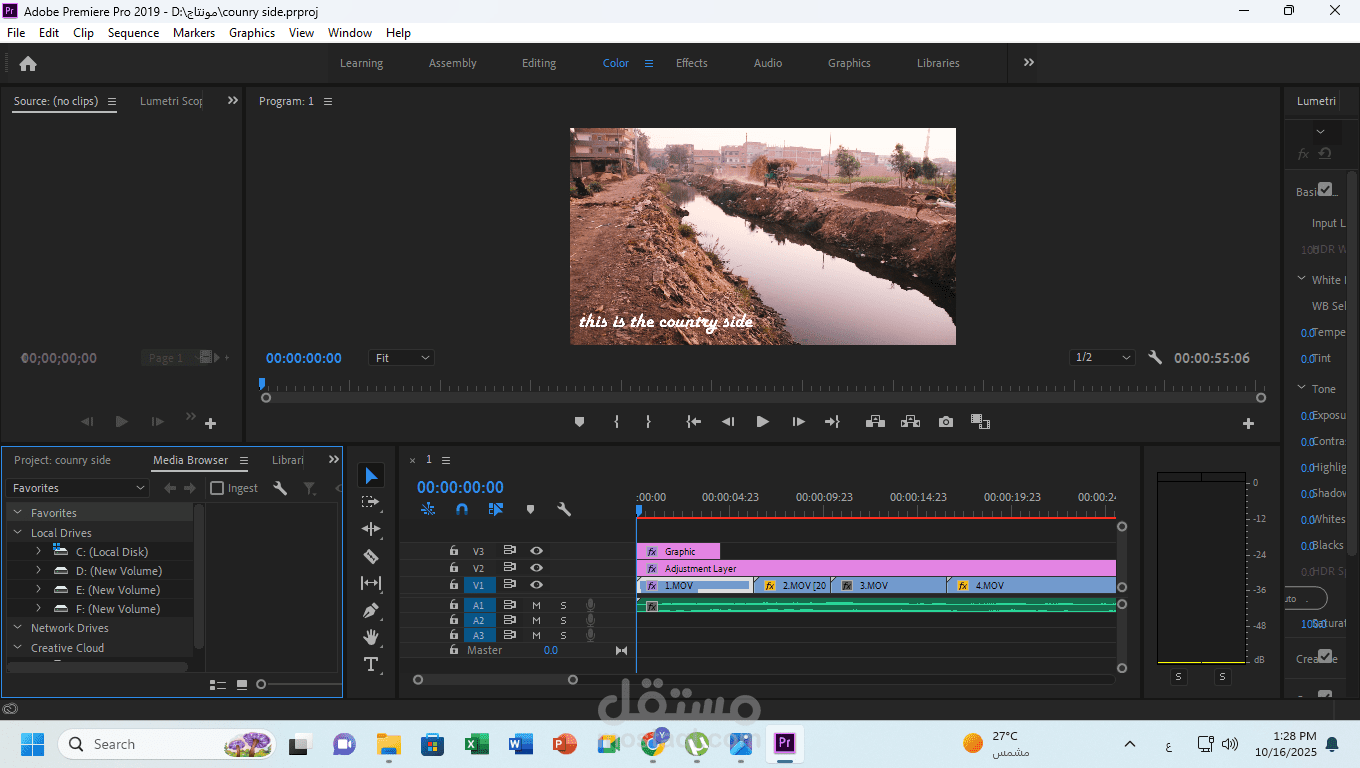Go to In point in Program monitor
This screenshot has height=768, width=1360.
pyautogui.click(x=693, y=422)
